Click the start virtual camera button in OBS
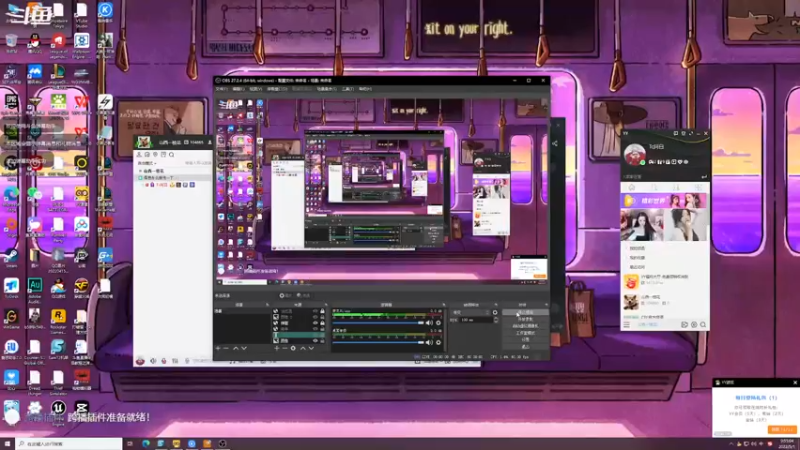The image size is (800, 450). (x=525, y=326)
